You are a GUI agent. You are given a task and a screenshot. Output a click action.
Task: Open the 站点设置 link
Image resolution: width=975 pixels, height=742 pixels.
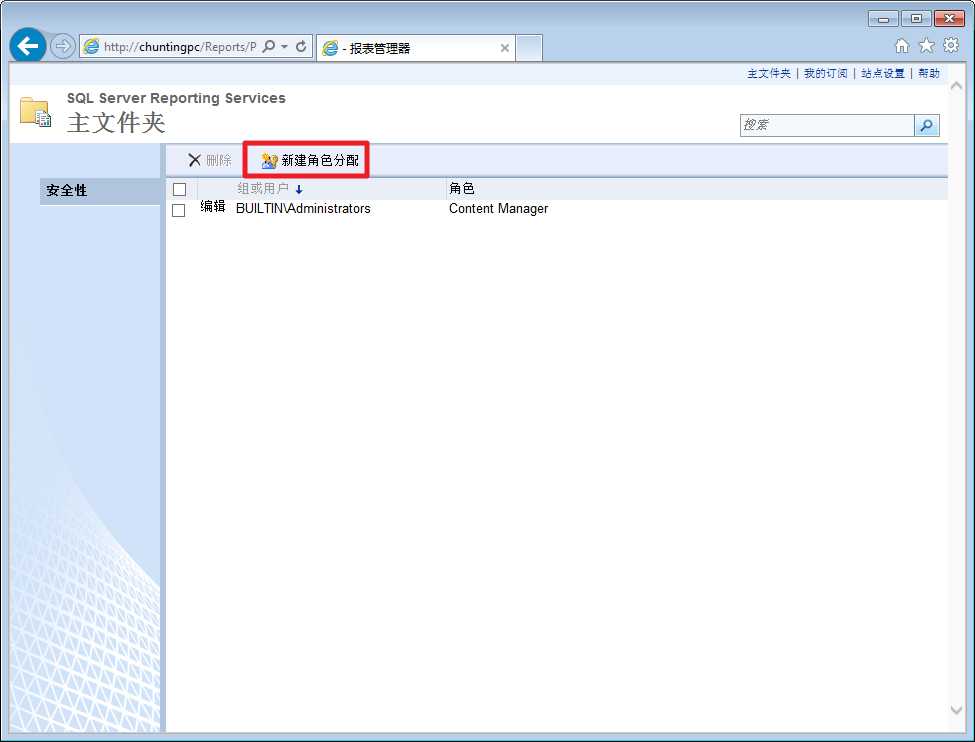882,73
